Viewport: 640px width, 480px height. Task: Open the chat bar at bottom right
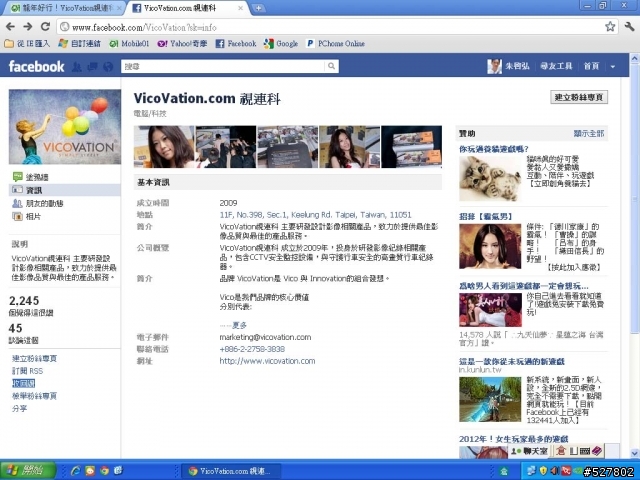pos(529,451)
